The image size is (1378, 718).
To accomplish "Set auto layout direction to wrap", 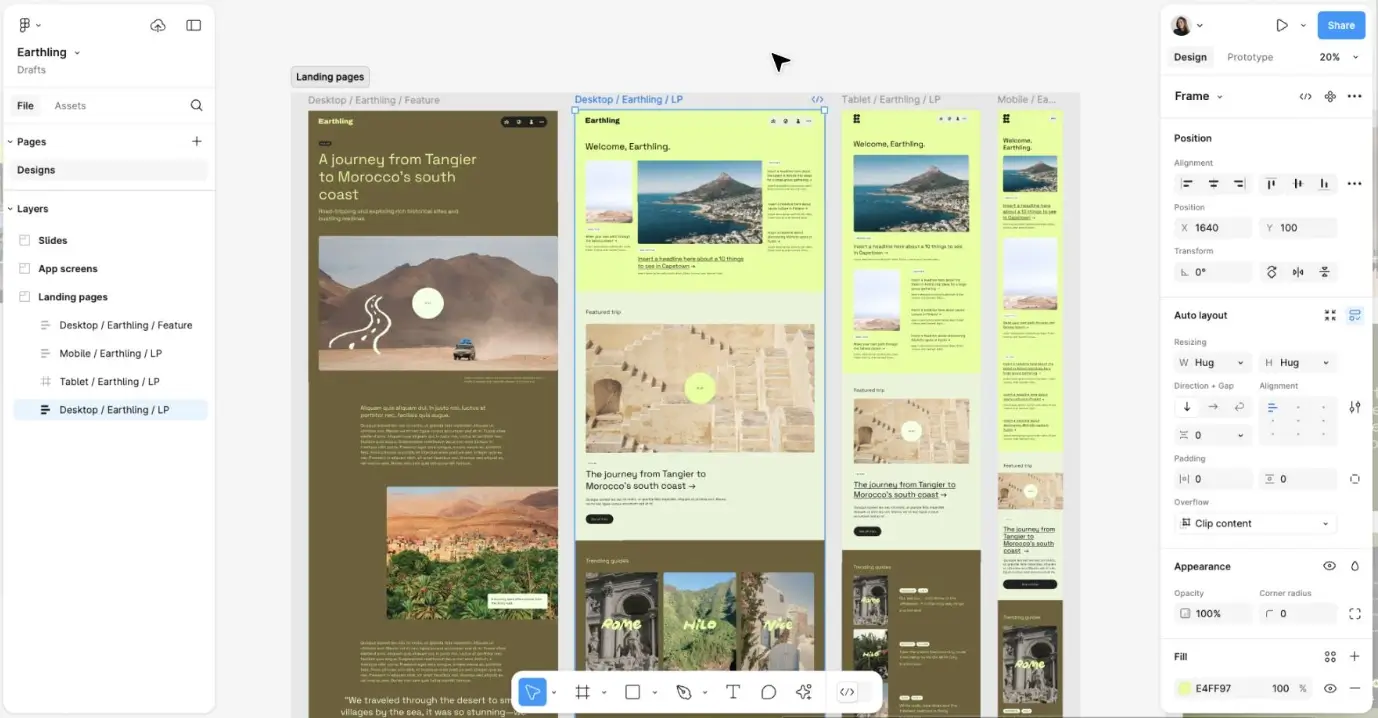I will click(1239, 407).
